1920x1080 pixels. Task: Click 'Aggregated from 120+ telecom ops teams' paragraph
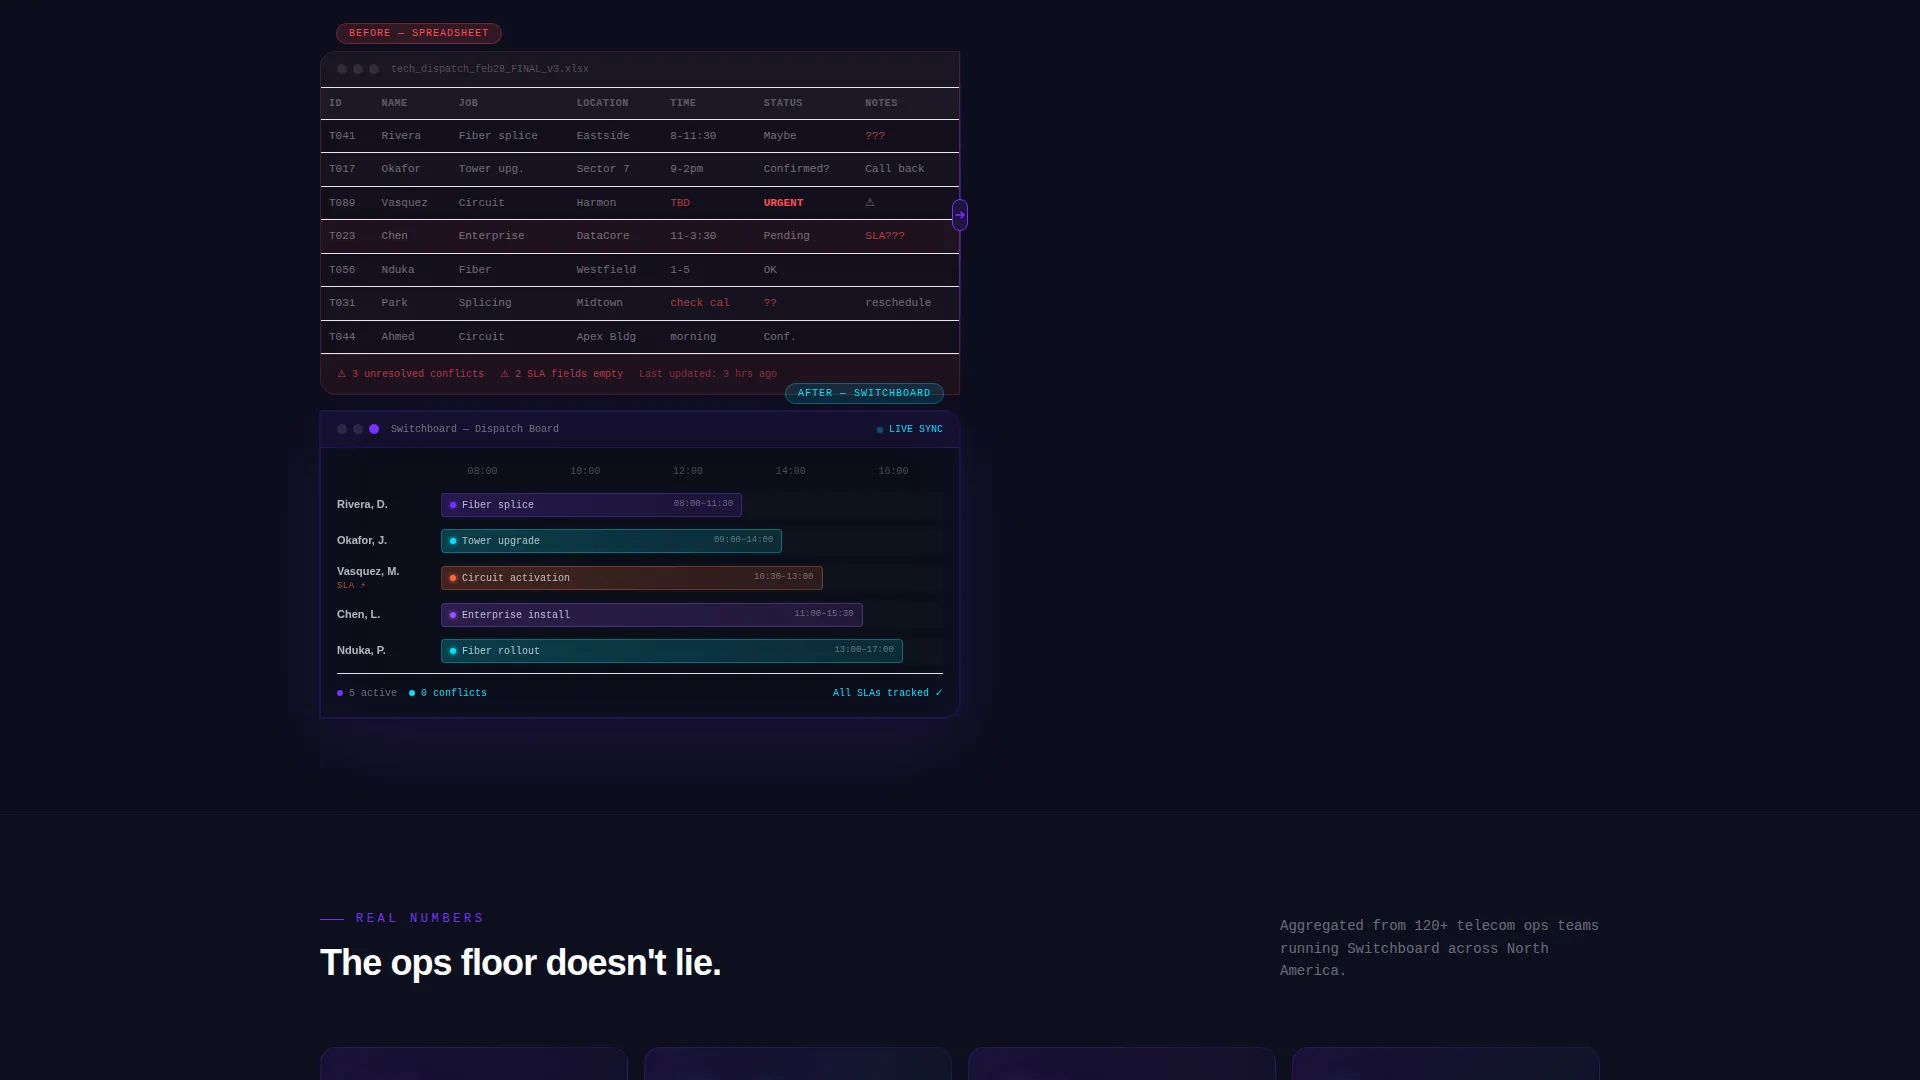point(1439,948)
